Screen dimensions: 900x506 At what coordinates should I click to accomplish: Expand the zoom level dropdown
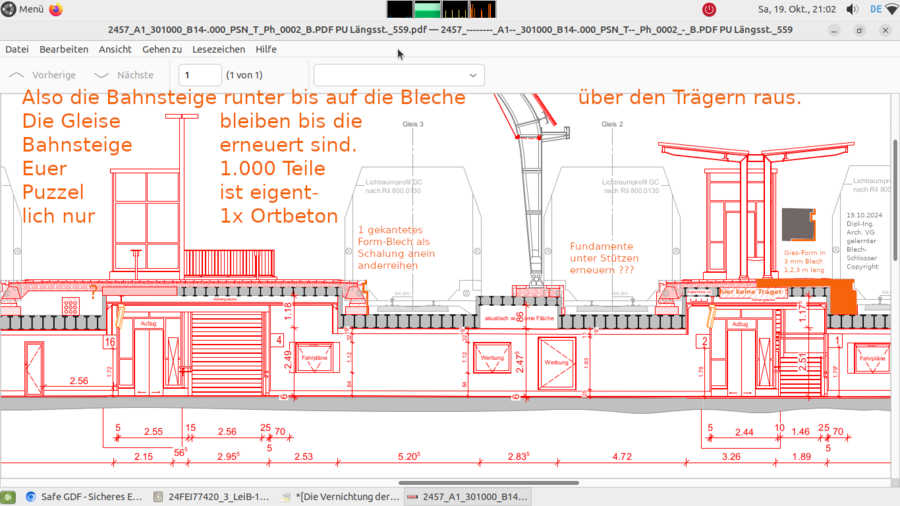399,75
